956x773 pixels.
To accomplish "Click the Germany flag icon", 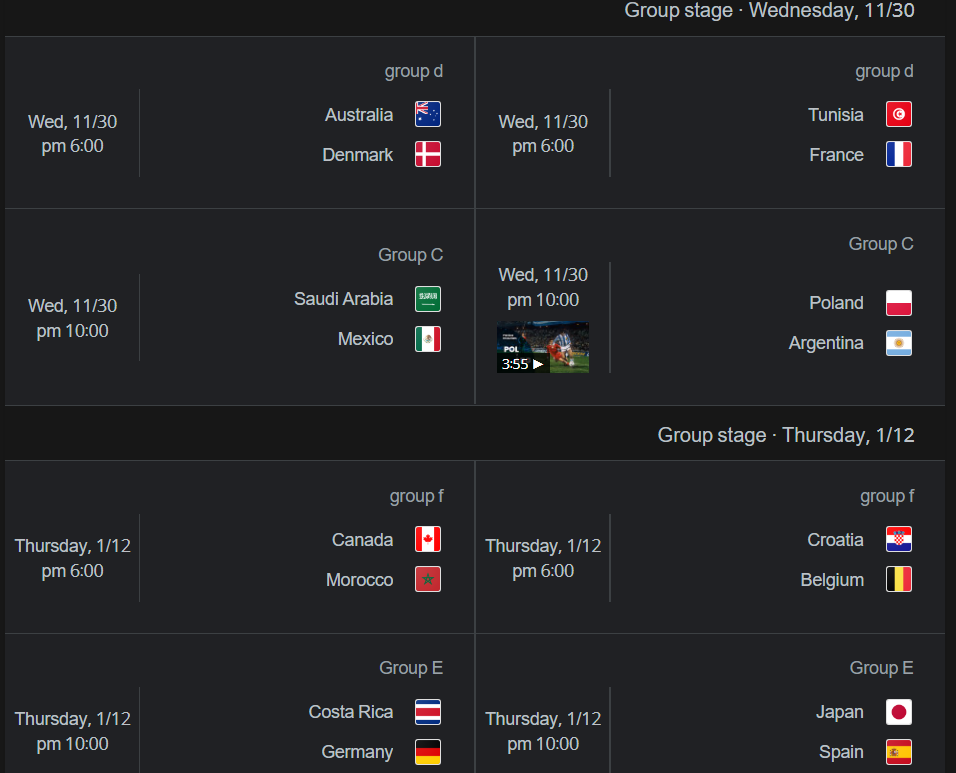I will click(427, 752).
